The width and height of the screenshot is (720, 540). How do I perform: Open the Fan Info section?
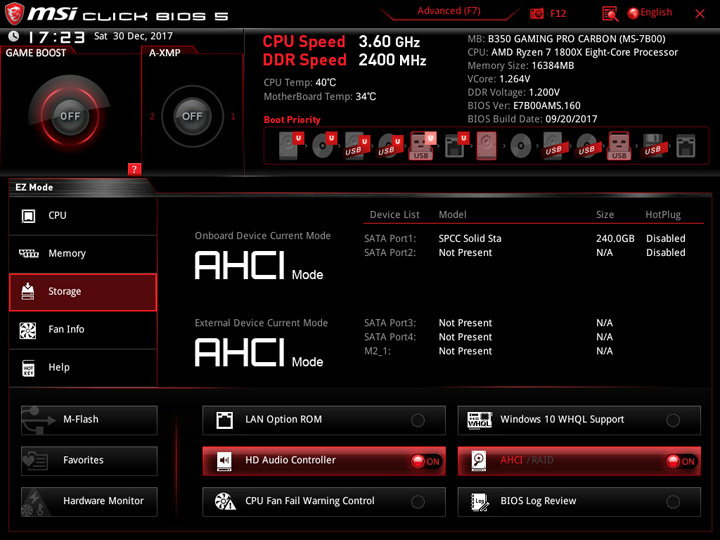click(x=83, y=330)
